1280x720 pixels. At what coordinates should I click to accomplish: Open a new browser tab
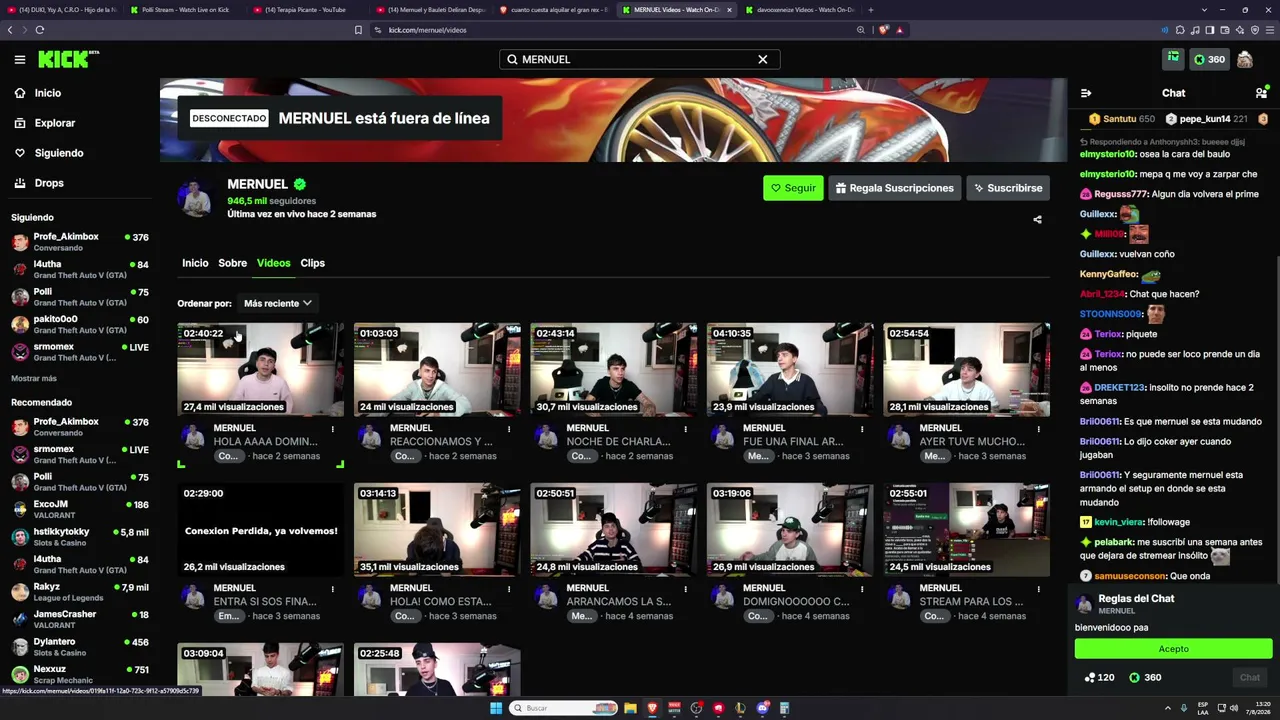click(x=870, y=10)
